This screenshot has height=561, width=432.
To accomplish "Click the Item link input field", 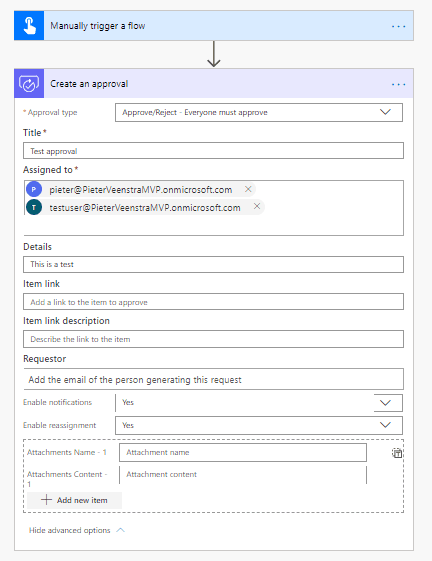I will click(213, 302).
